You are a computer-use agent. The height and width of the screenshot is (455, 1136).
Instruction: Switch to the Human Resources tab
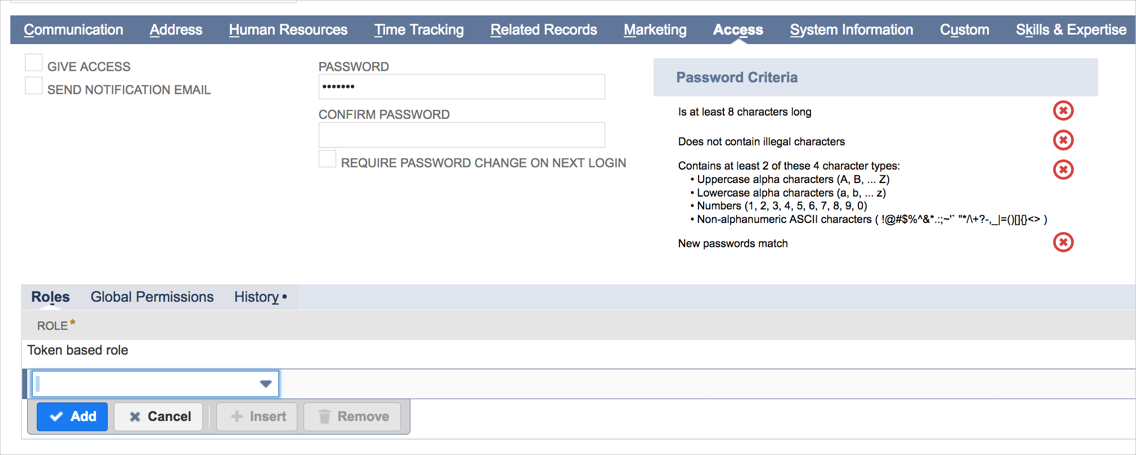(288, 30)
